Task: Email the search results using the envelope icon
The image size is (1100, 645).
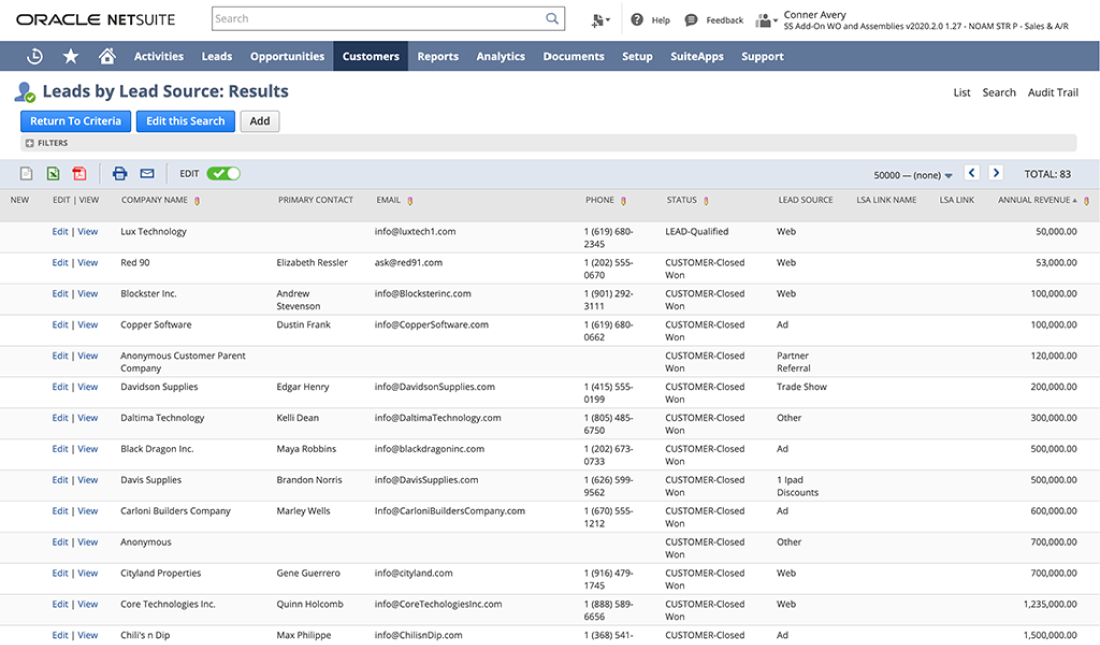Action: 146,173
